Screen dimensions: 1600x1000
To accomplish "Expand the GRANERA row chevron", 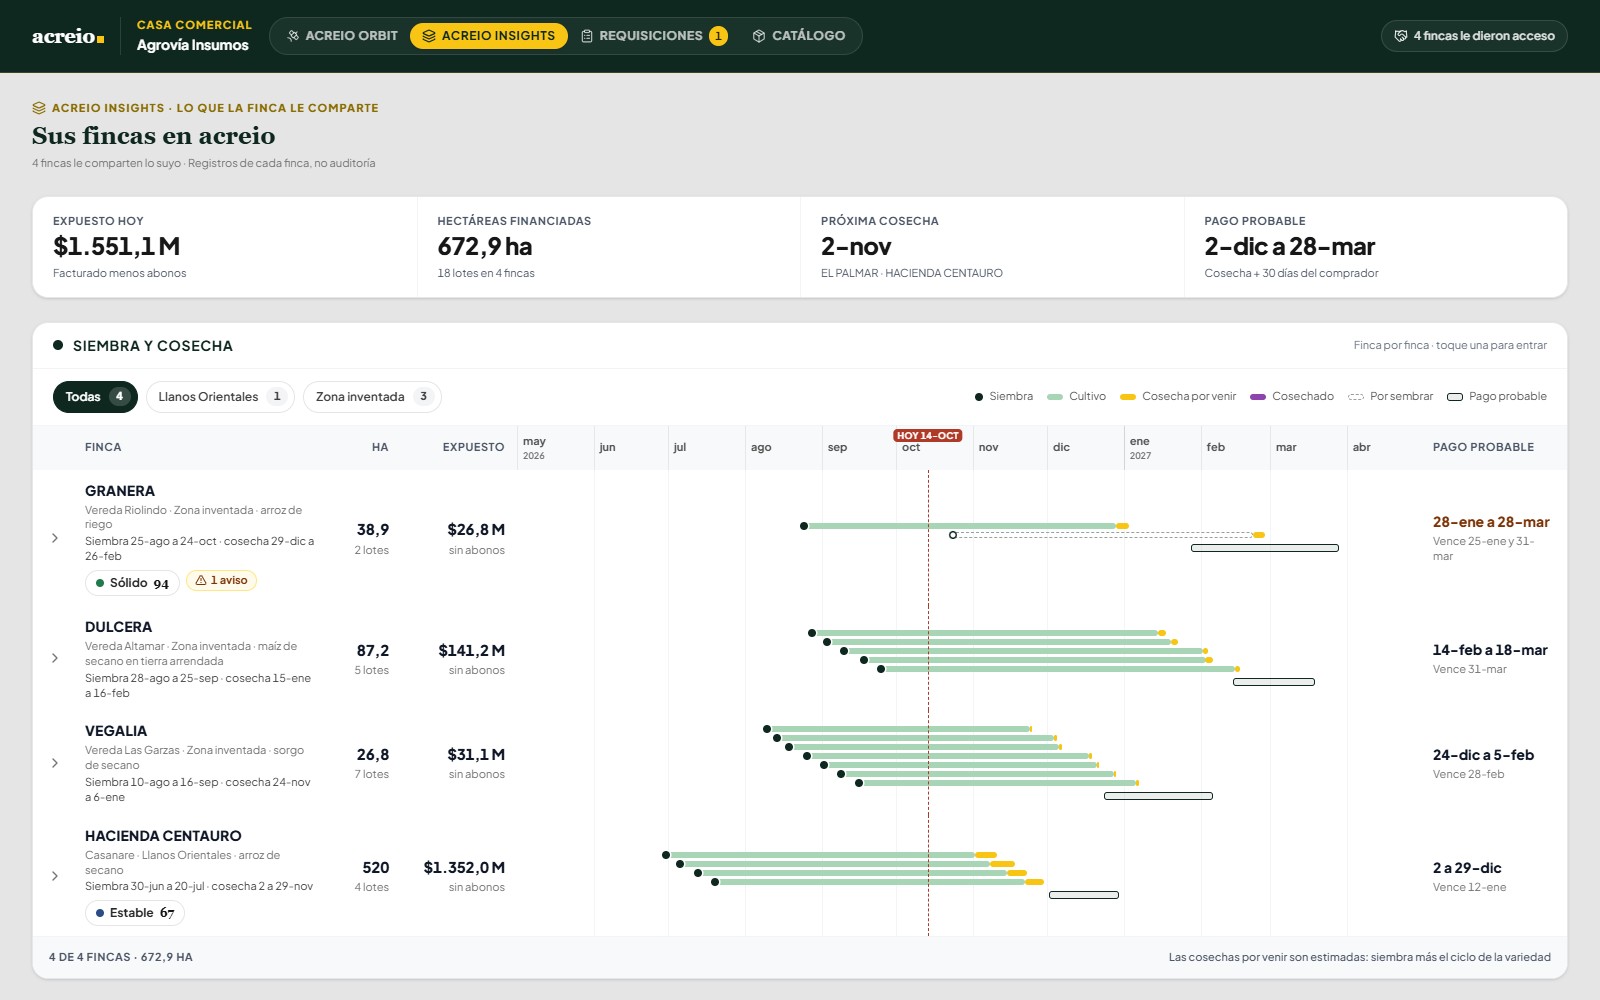I will click(x=55, y=538).
